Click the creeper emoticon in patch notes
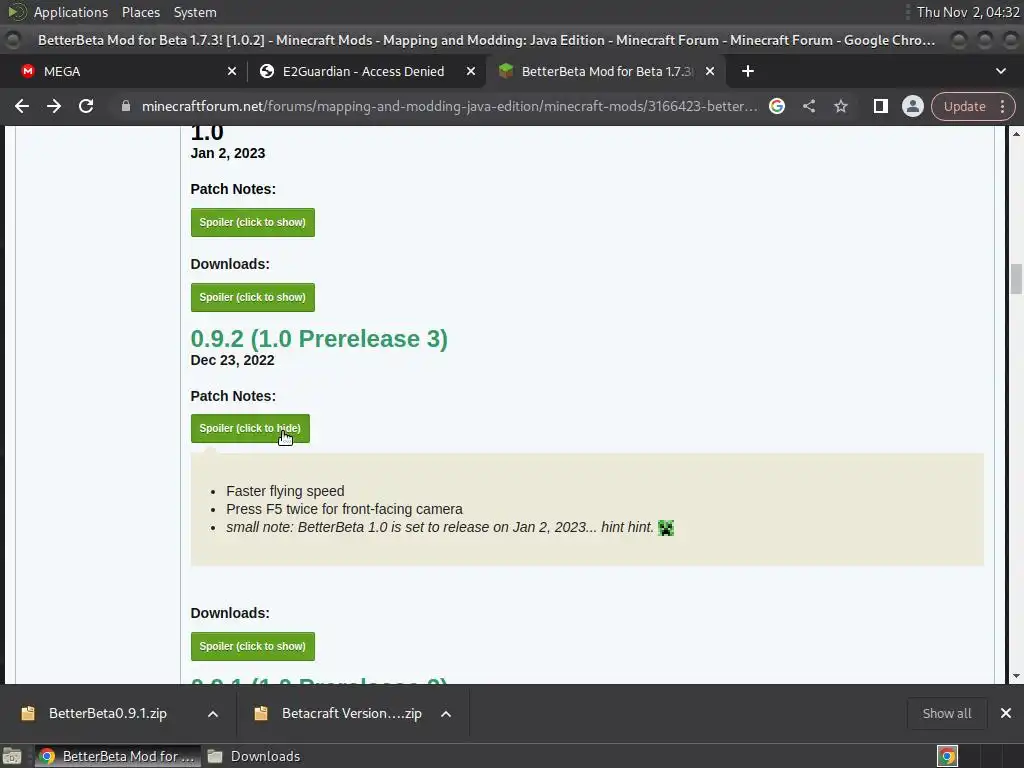Image resolution: width=1024 pixels, height=768 pixels. 665,528
